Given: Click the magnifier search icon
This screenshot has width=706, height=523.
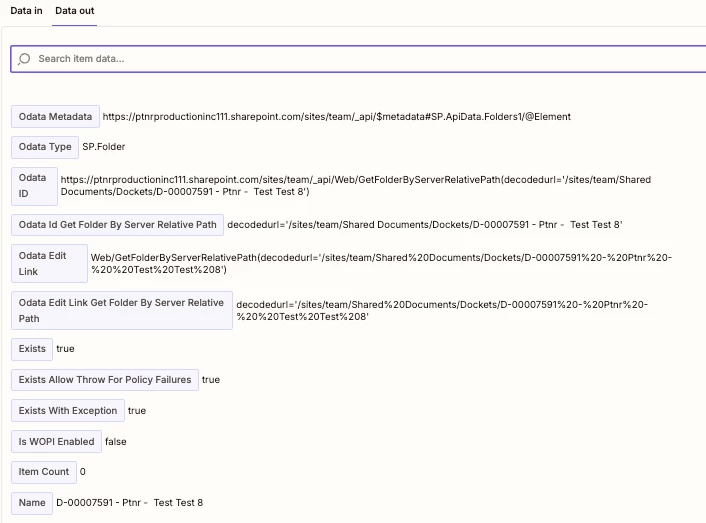Looking at the screenshot, I should [24, 59].
